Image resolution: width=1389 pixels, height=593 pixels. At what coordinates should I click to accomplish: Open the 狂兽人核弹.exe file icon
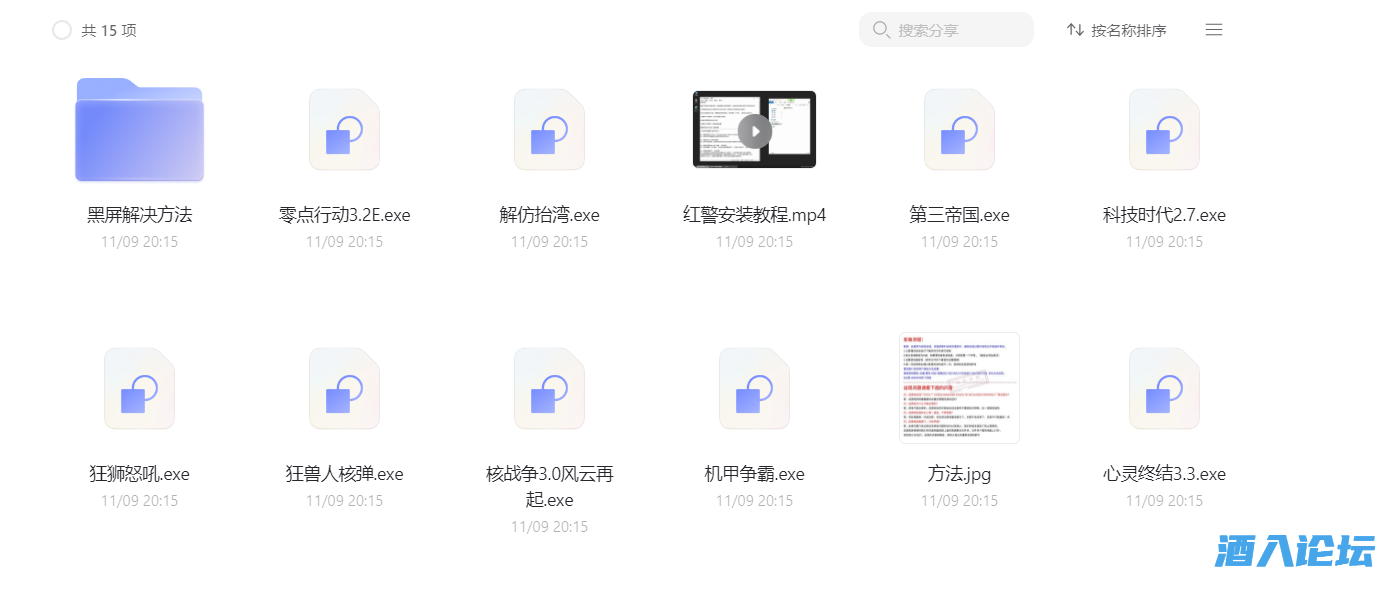pos(344,388)
